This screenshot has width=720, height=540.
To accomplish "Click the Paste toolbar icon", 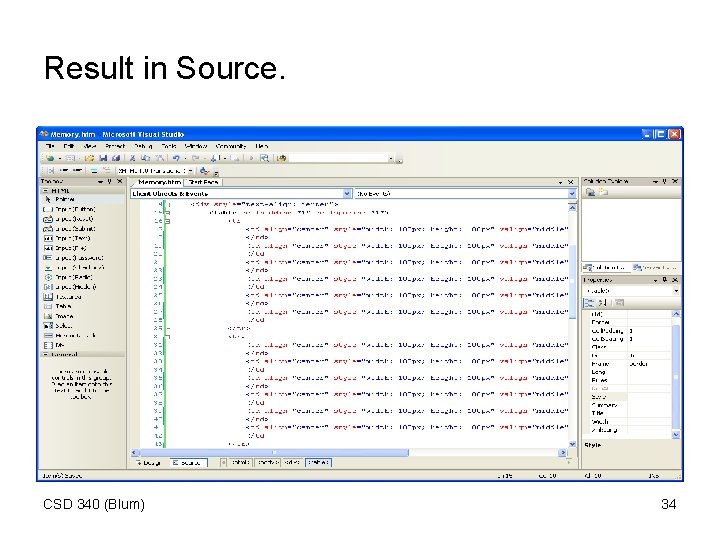I will (x=159, y=158).
